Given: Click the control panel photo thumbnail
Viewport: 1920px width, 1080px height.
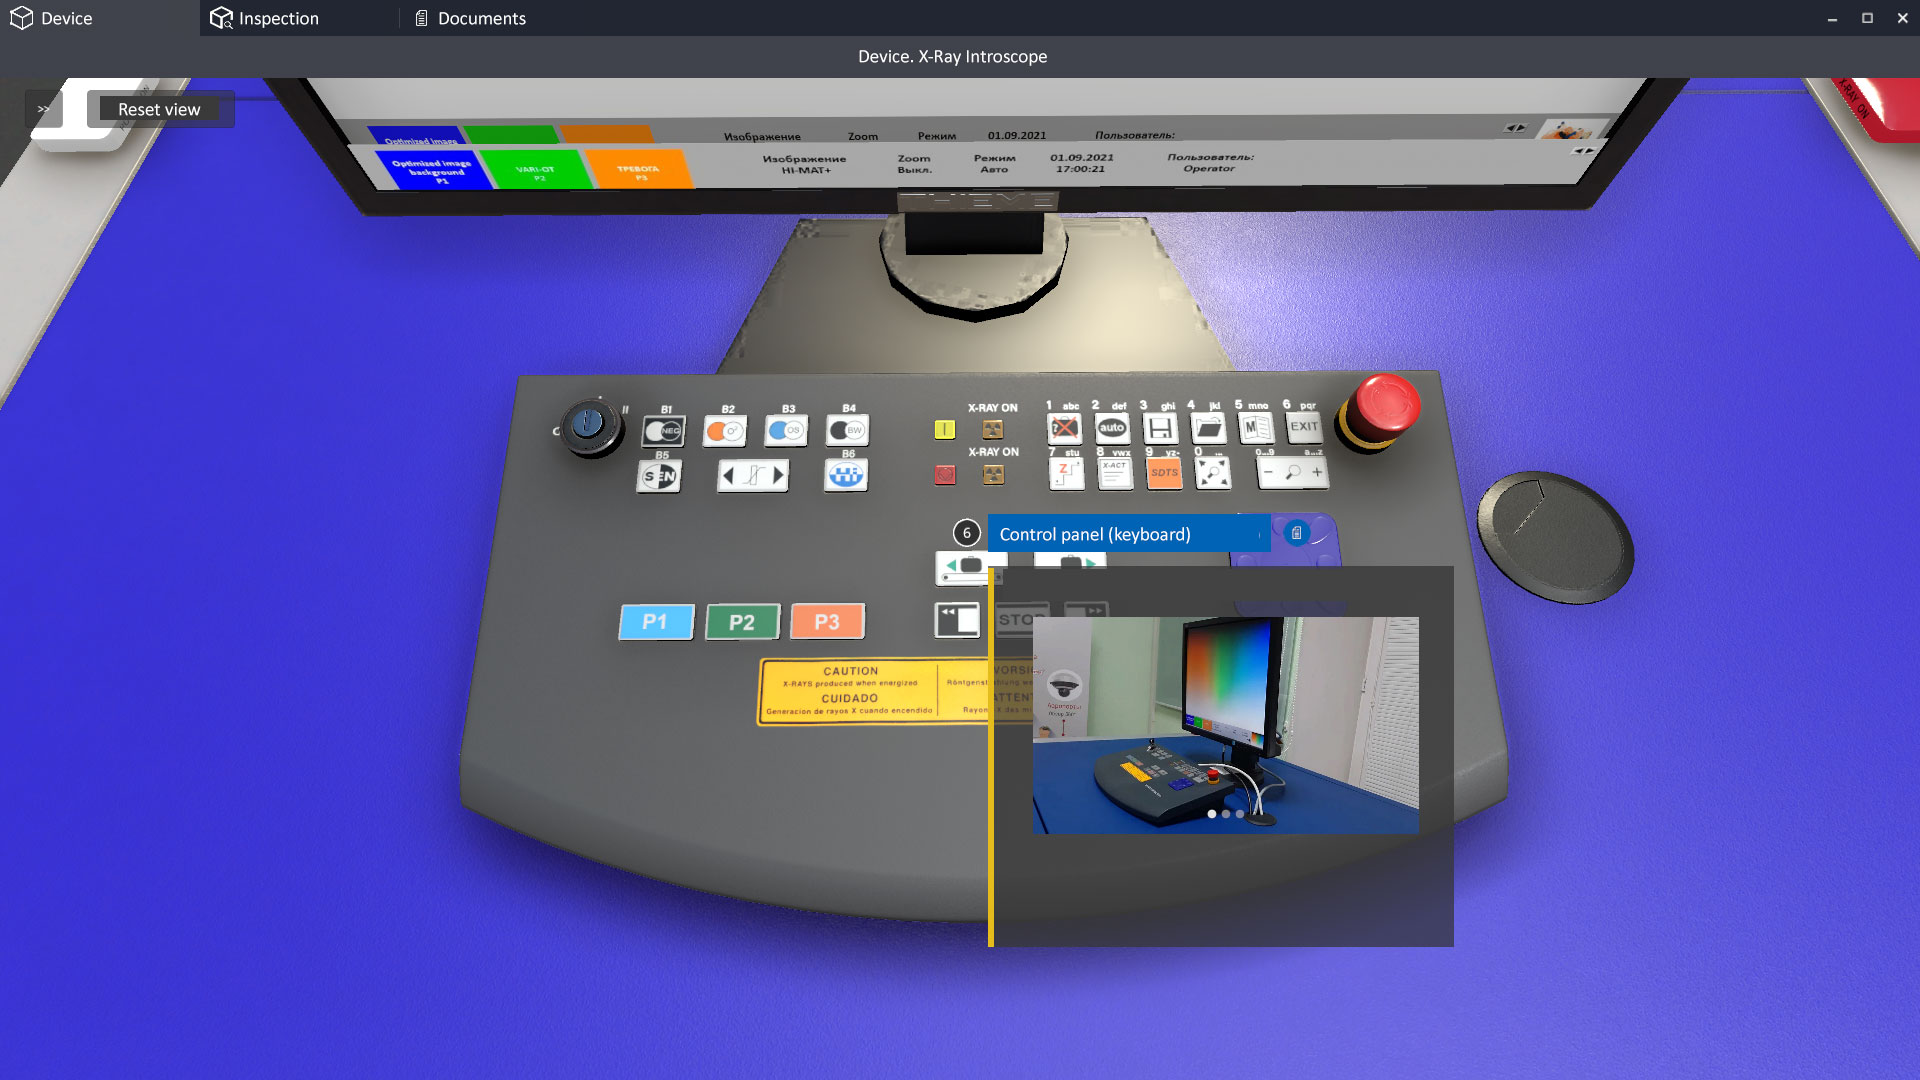Looking at the screenshot, I should 1225,725.
